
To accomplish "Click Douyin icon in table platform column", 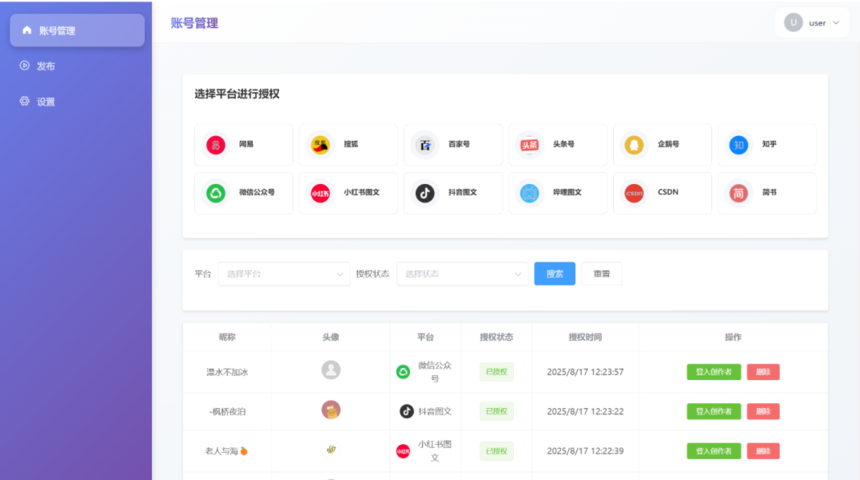I will coord(406,411).
